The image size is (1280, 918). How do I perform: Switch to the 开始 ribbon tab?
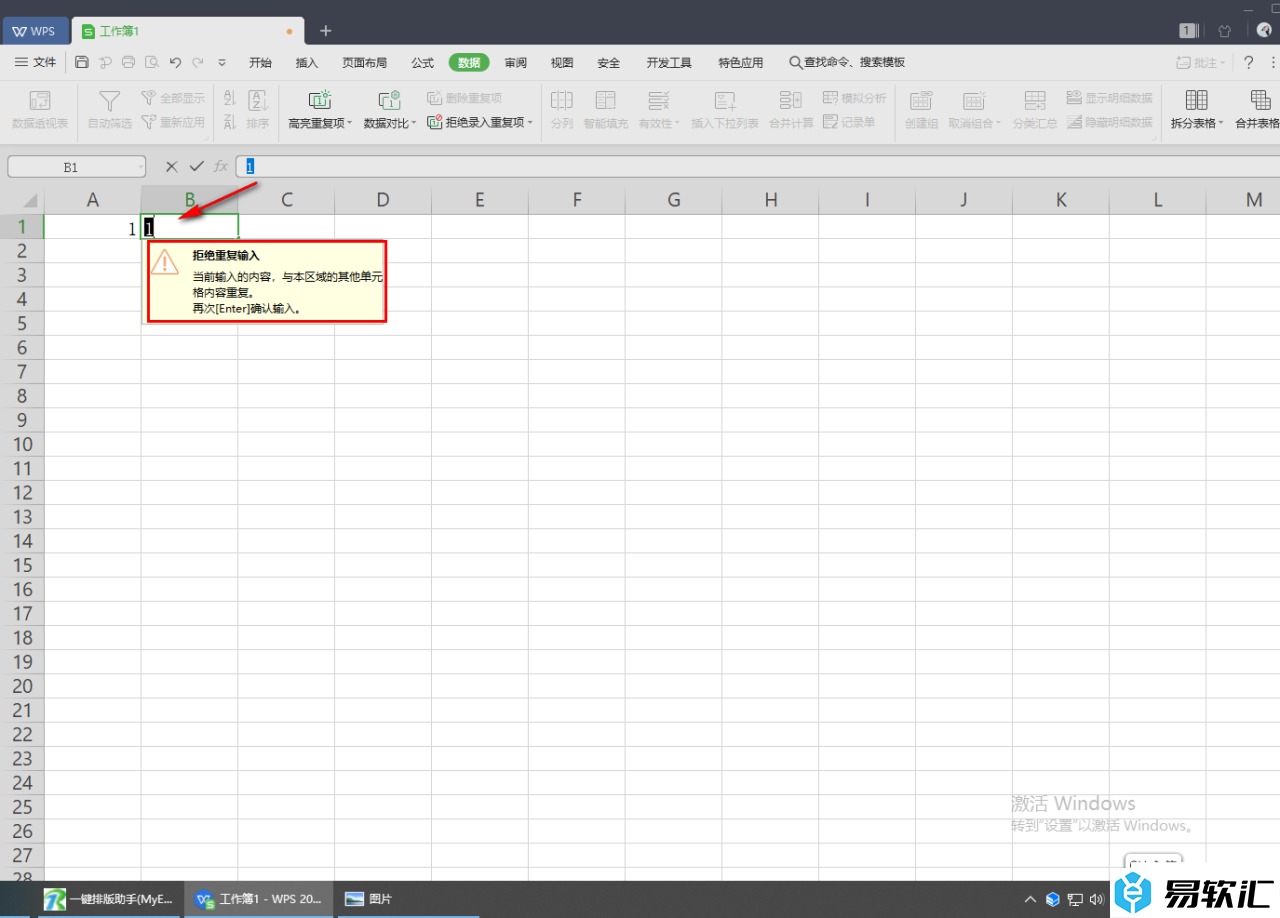[x=260, y=62]
